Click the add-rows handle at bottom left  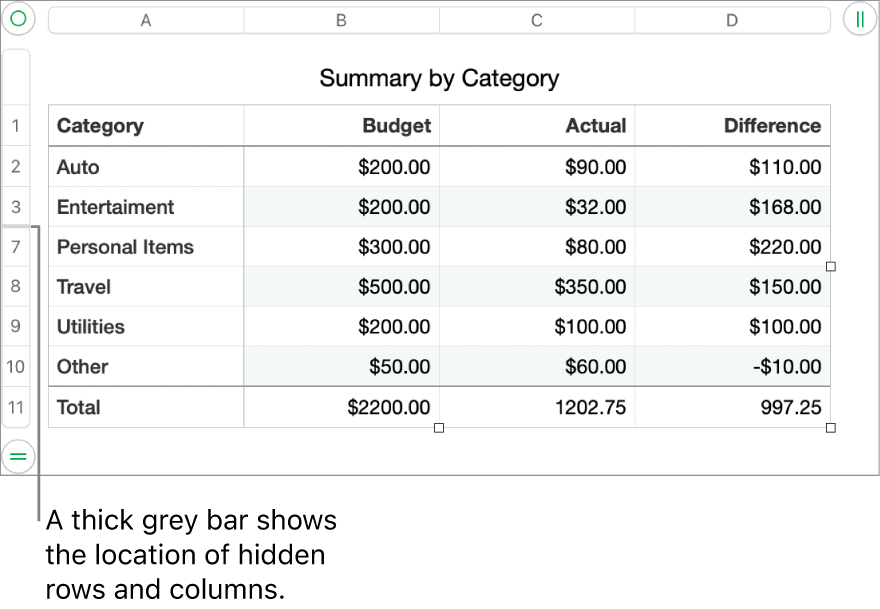tap(18, 457)
